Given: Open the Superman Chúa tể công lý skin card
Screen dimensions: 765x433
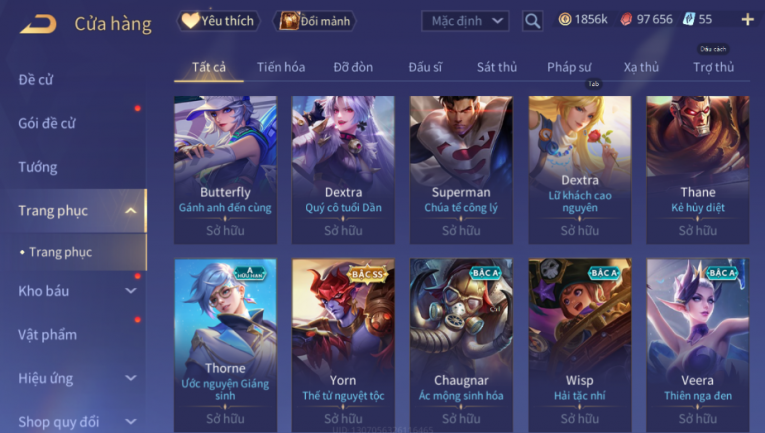Looking at the screenshot, I should point(461,170).
